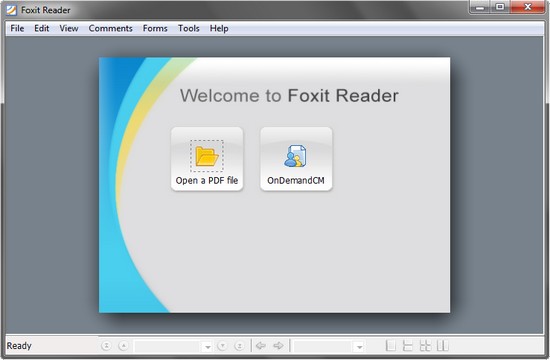Open the Forms menu
The image size is (550, 360).
click(155, 28)
